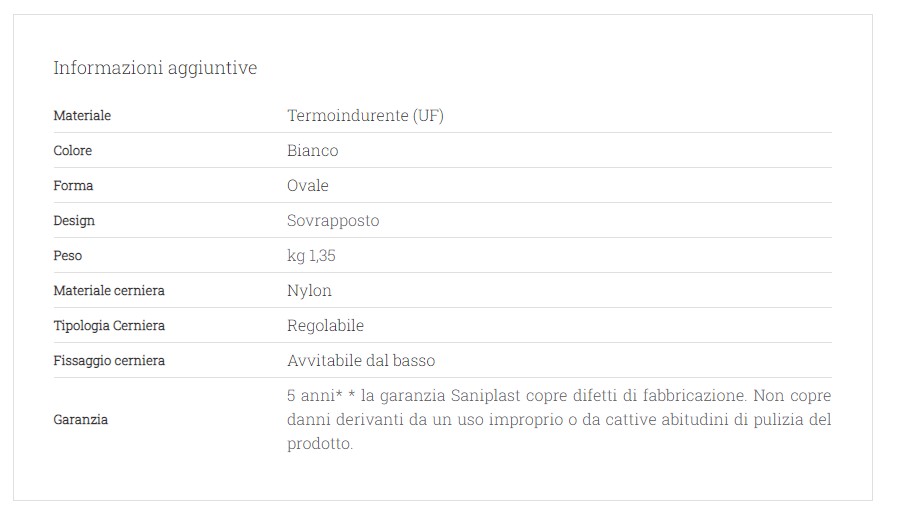
Task: Select the Colore label
Action: [73, 150]
